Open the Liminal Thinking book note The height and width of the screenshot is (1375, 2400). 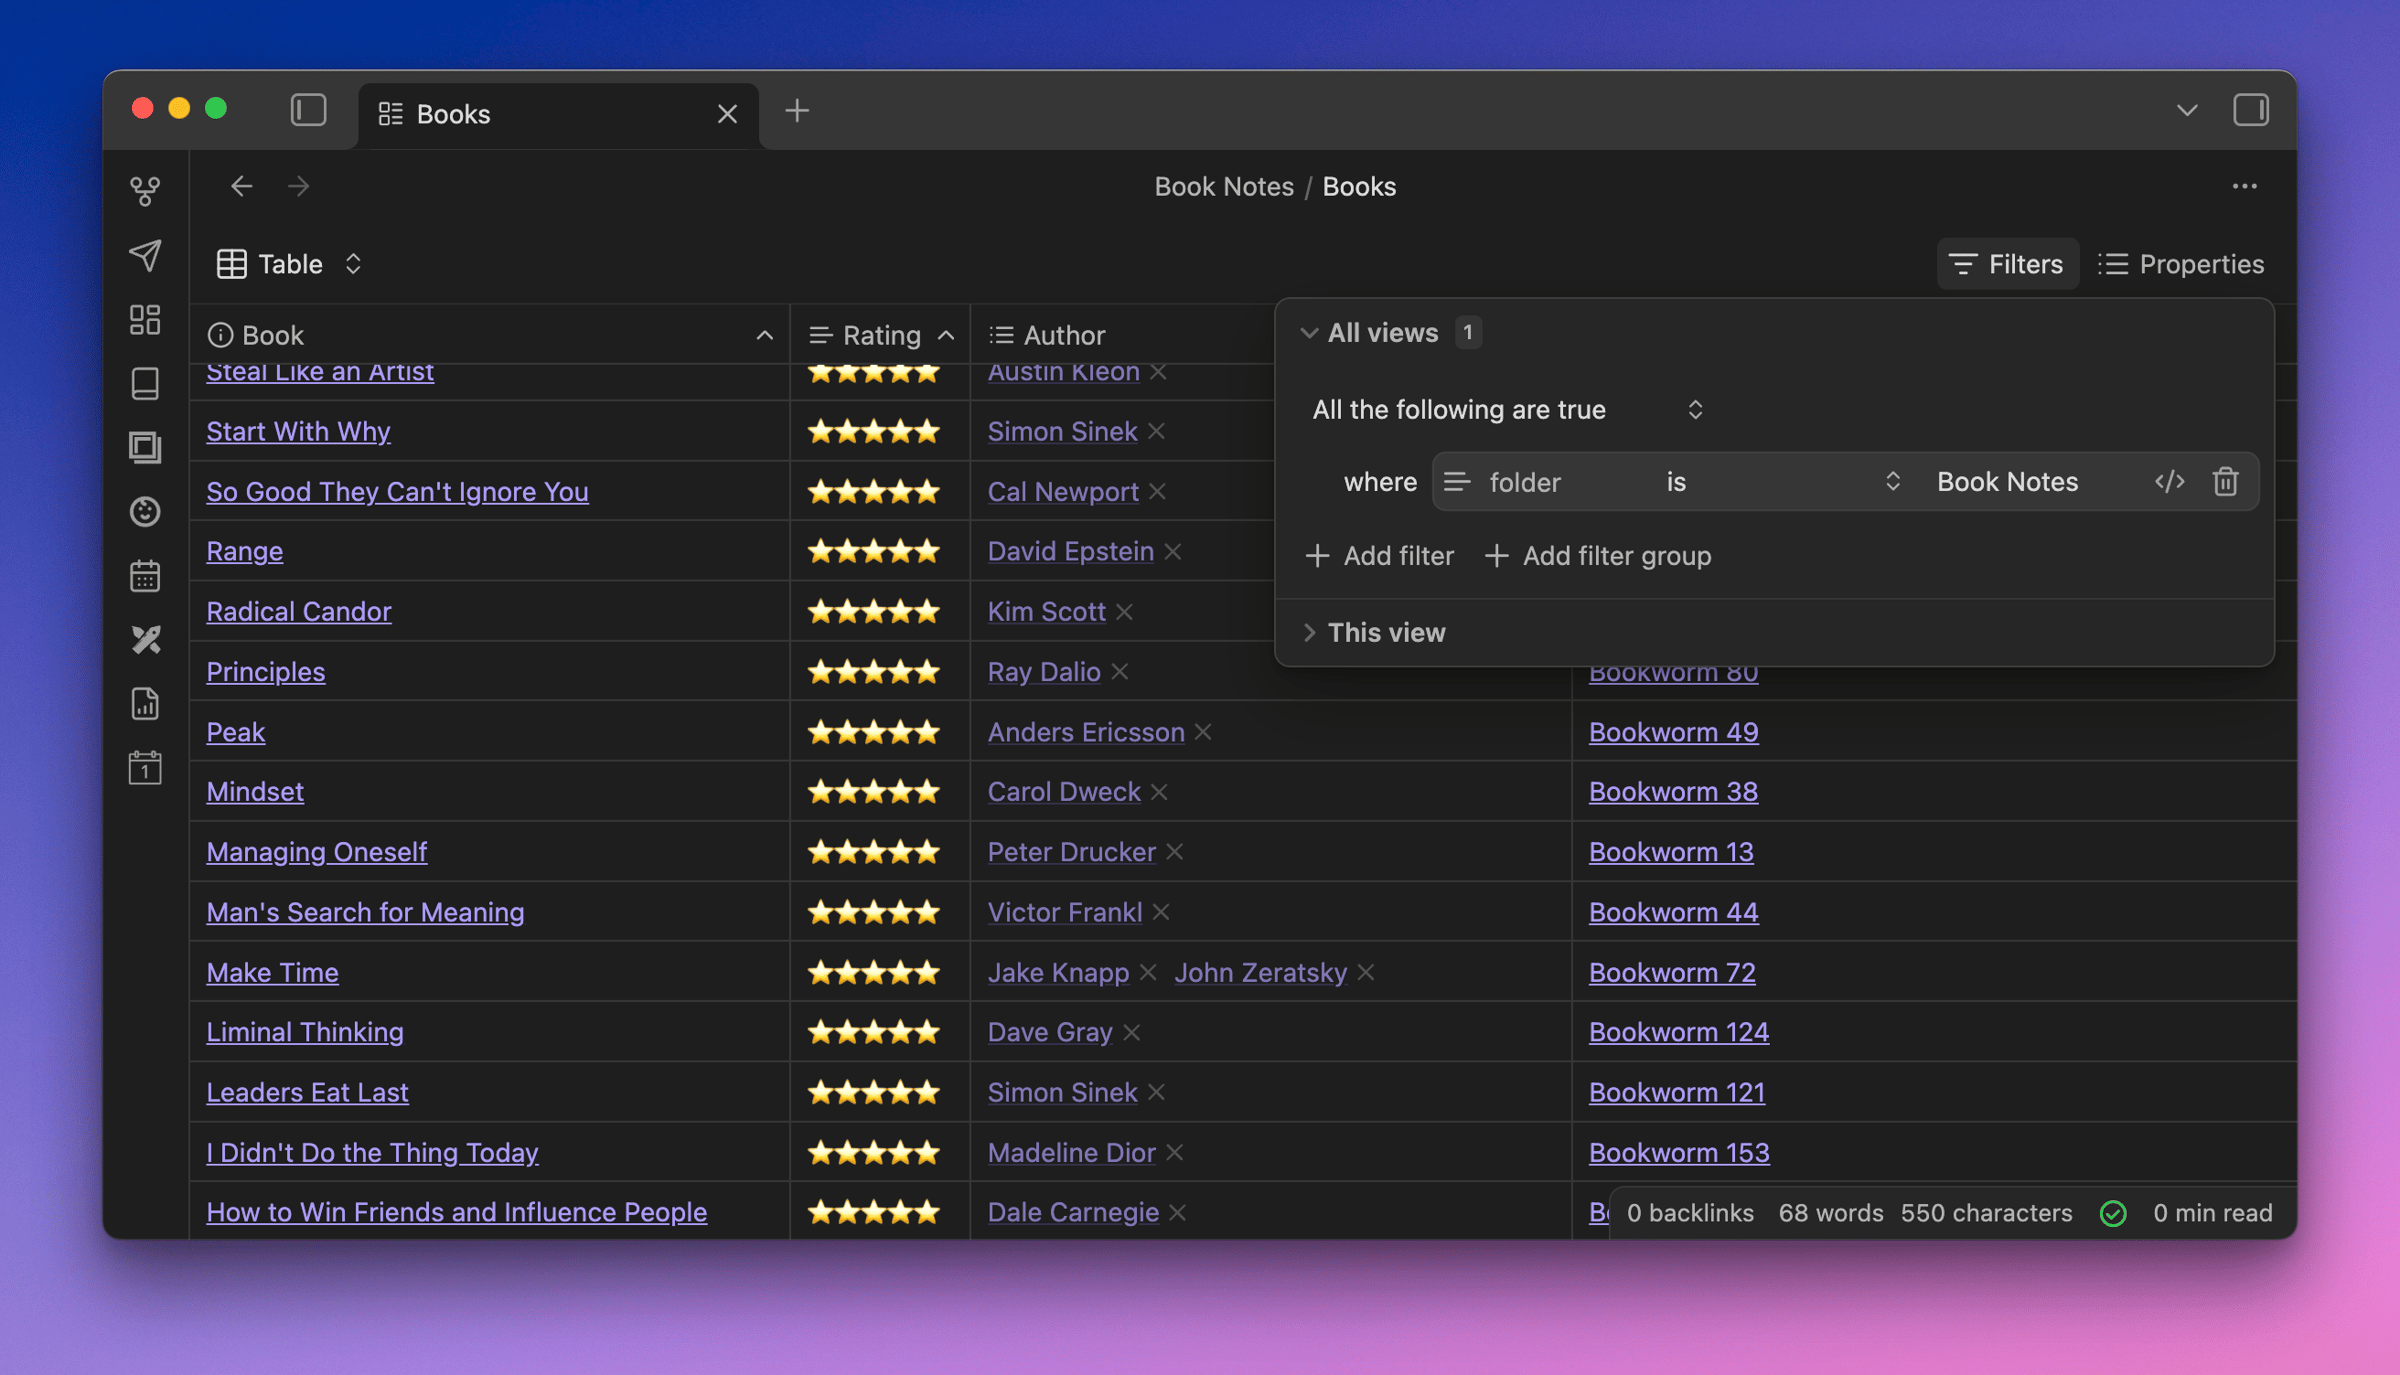[305, 1032]
